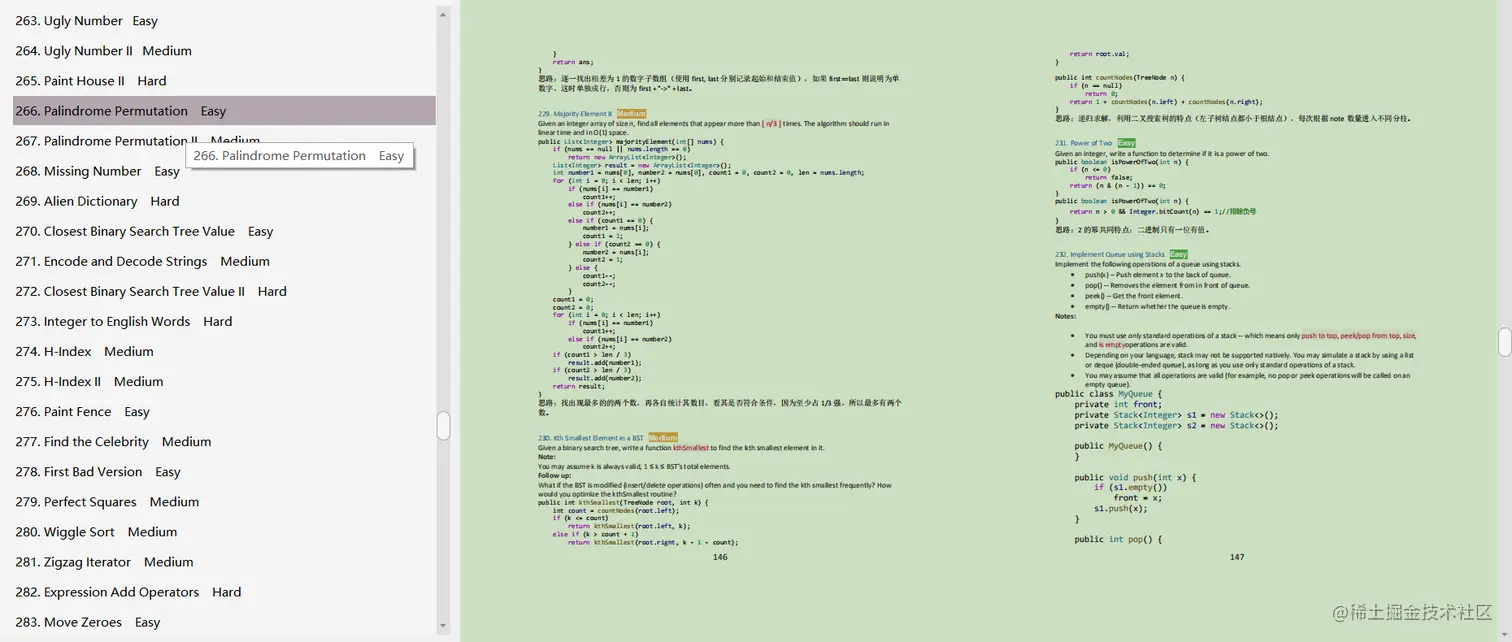
Task: Click 'public class MyQueue {' code line
Action: pyautogui.click(x=1109, y=394)
